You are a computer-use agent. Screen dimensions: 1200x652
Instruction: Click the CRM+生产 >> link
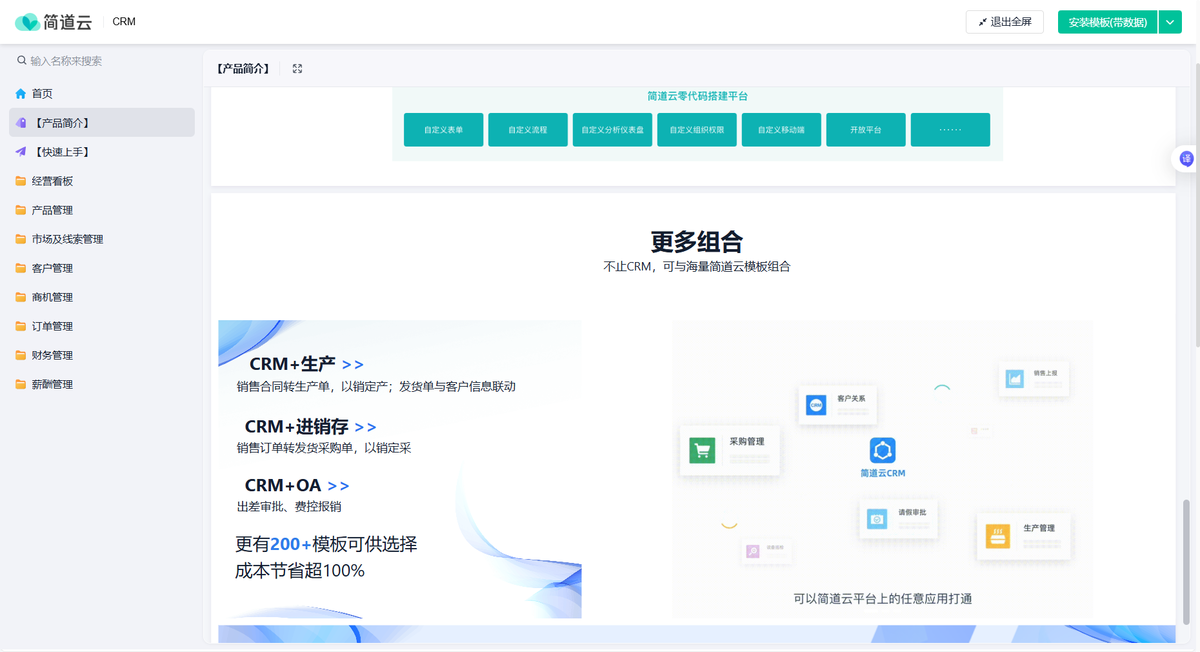pyautogui.click(x=306, y=364)
